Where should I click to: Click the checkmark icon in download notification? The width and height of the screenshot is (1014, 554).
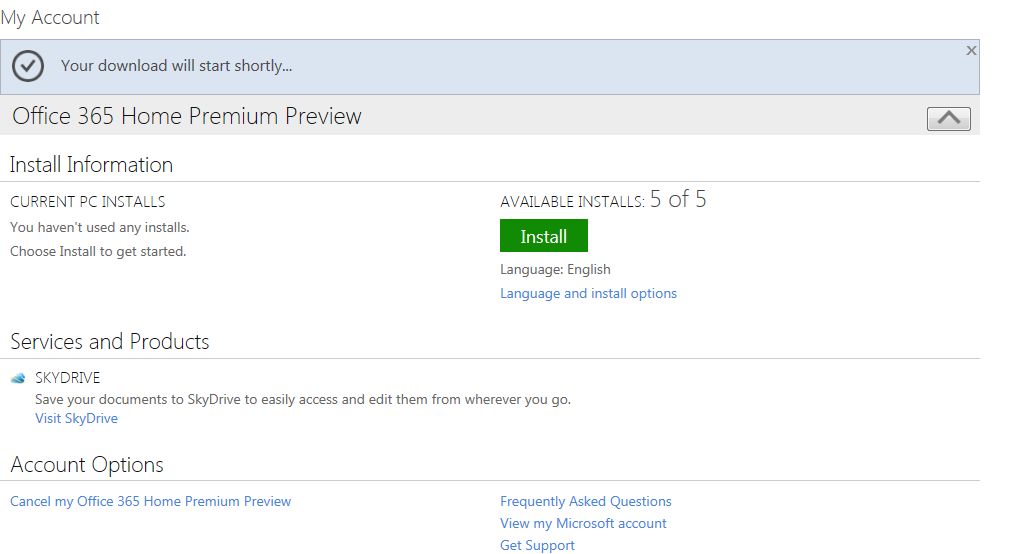point(28,66)
